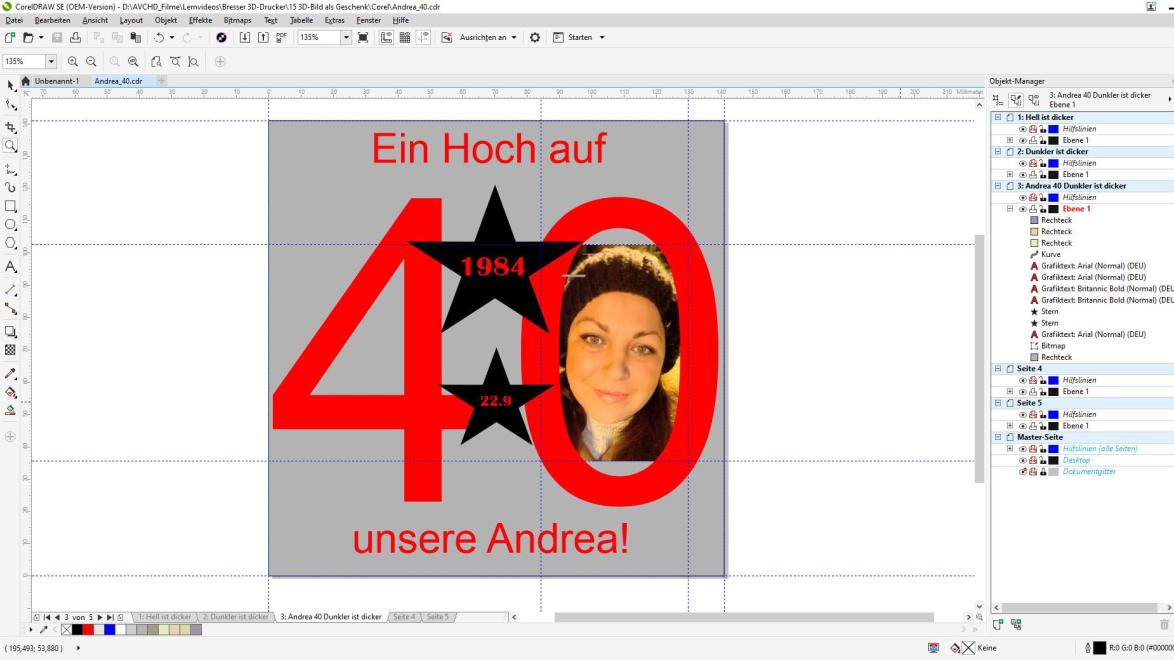
Task: Click the zoom out magnifier icon
Action: click(x=91, y=61)
